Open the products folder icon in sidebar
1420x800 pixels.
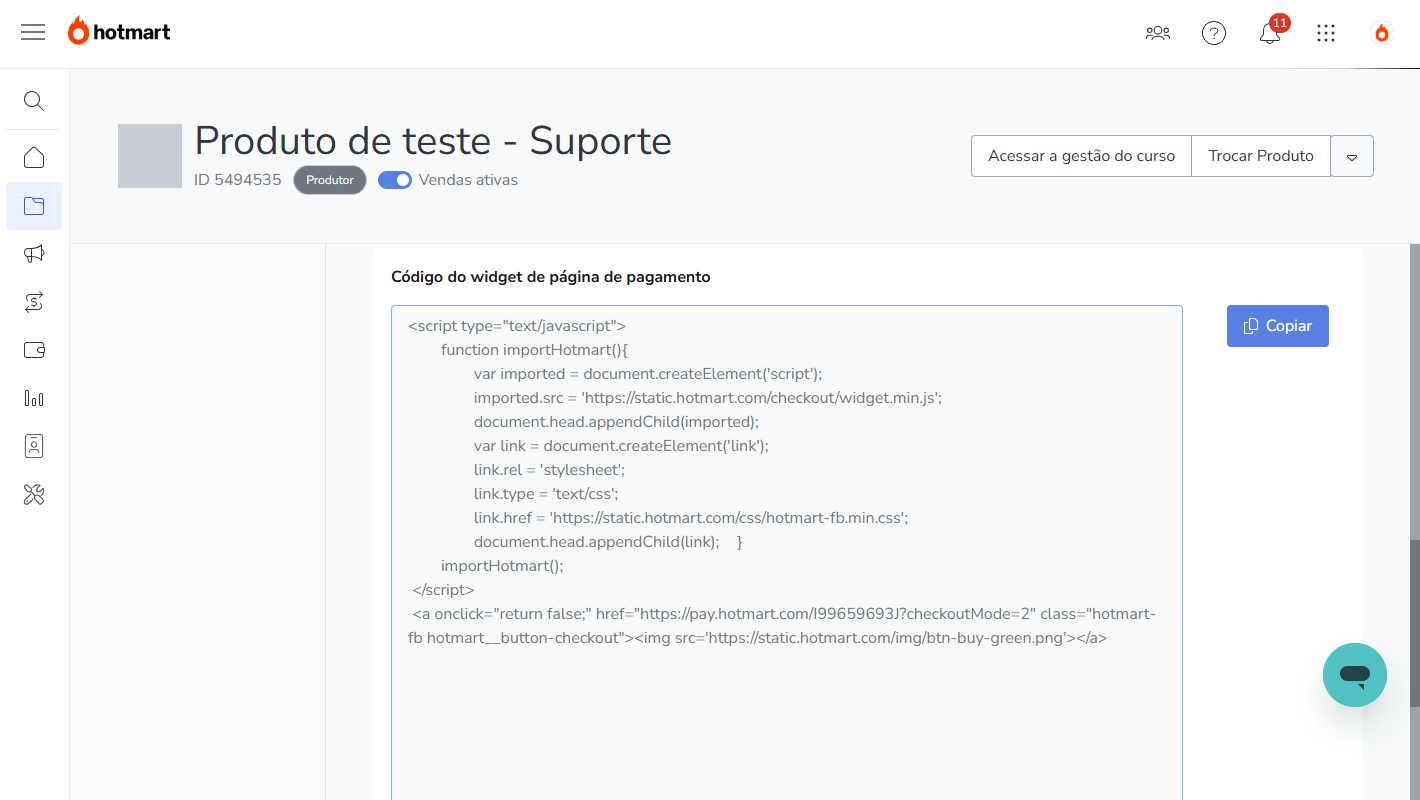point(34,206)
